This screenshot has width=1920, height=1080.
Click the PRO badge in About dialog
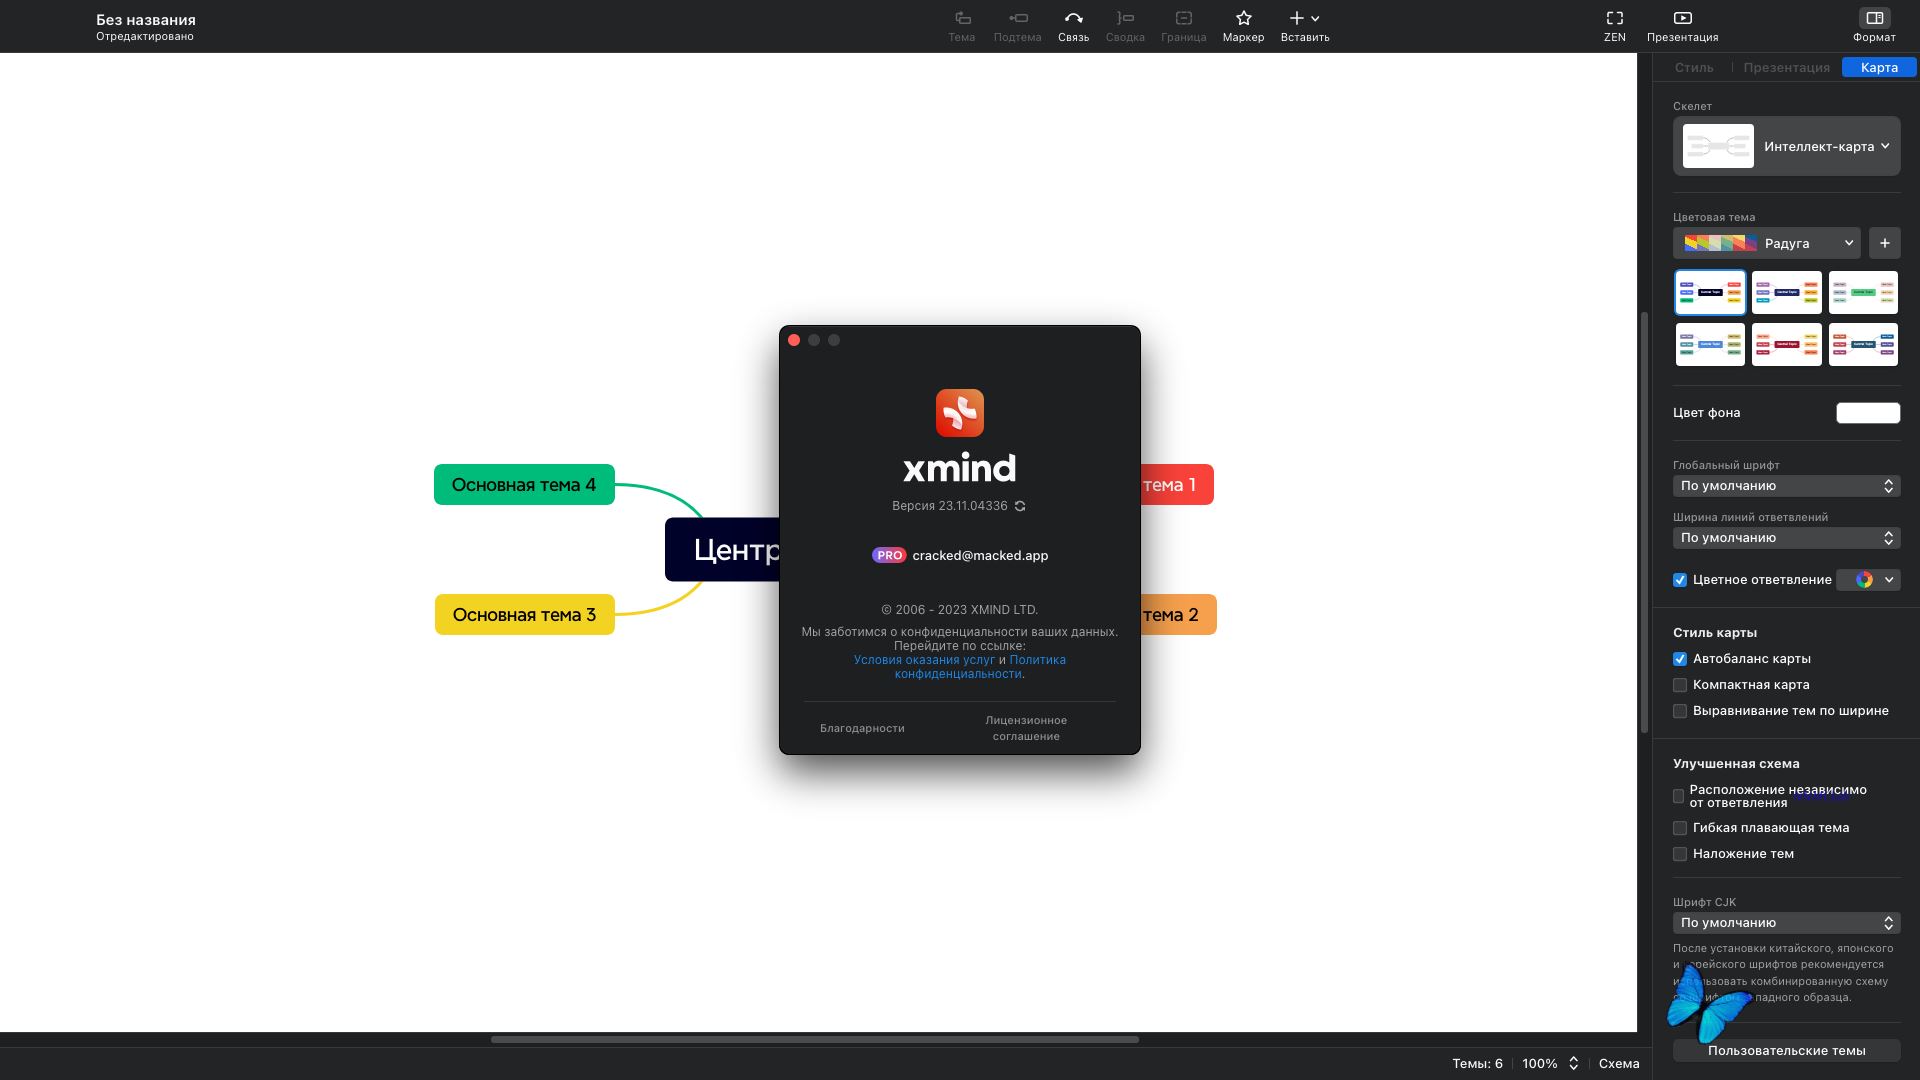click(889, 555)
